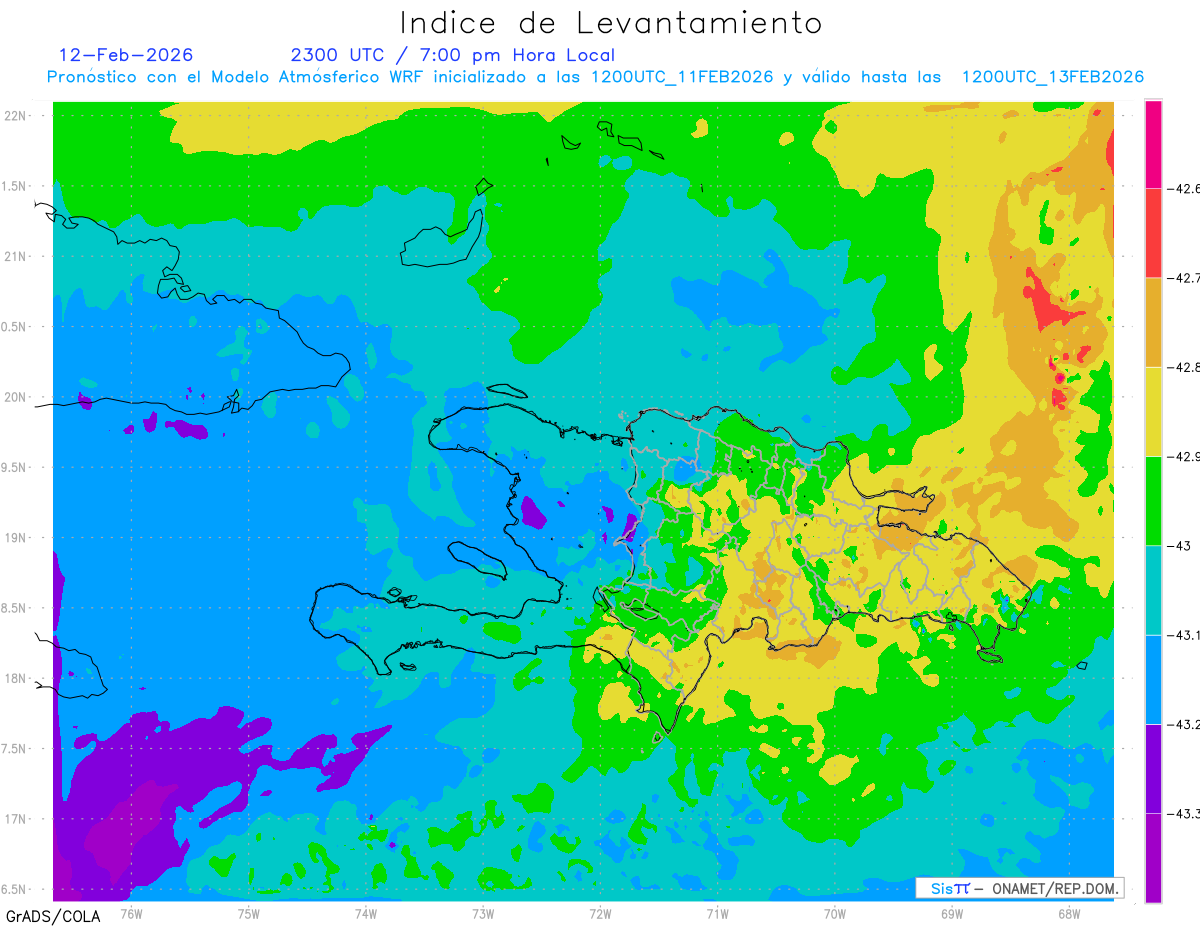
Task: Click the "SisTT – ONAMET/REP.DOM." label box
Action: (x=1019, y=888)
